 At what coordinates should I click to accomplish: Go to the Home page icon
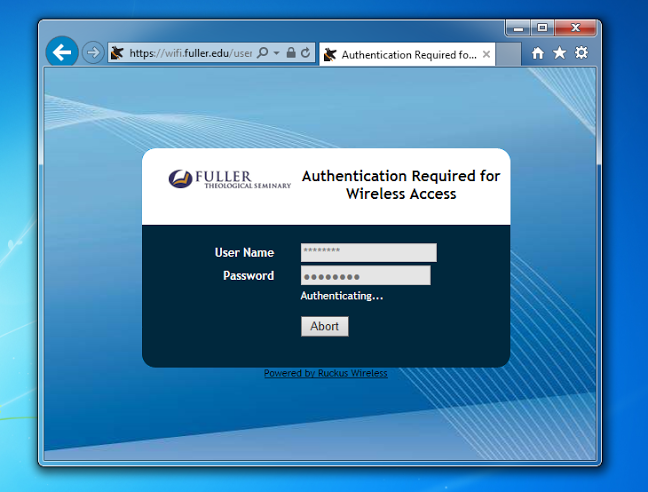(538, 53)
